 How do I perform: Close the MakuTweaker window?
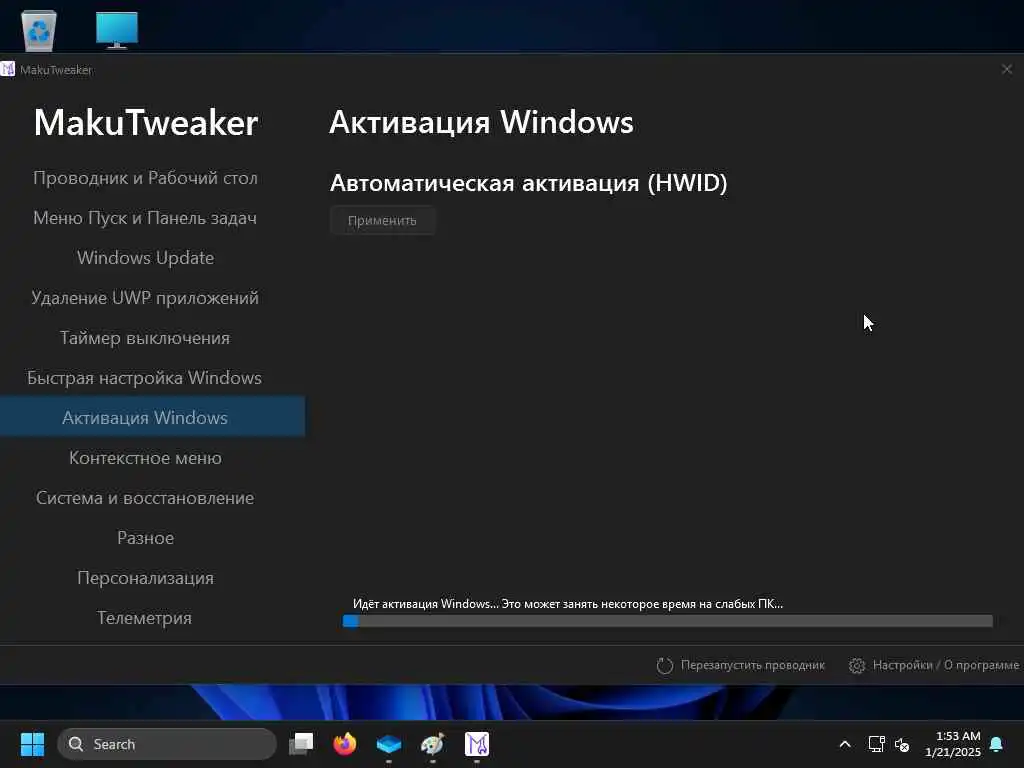click(1006, 69)
